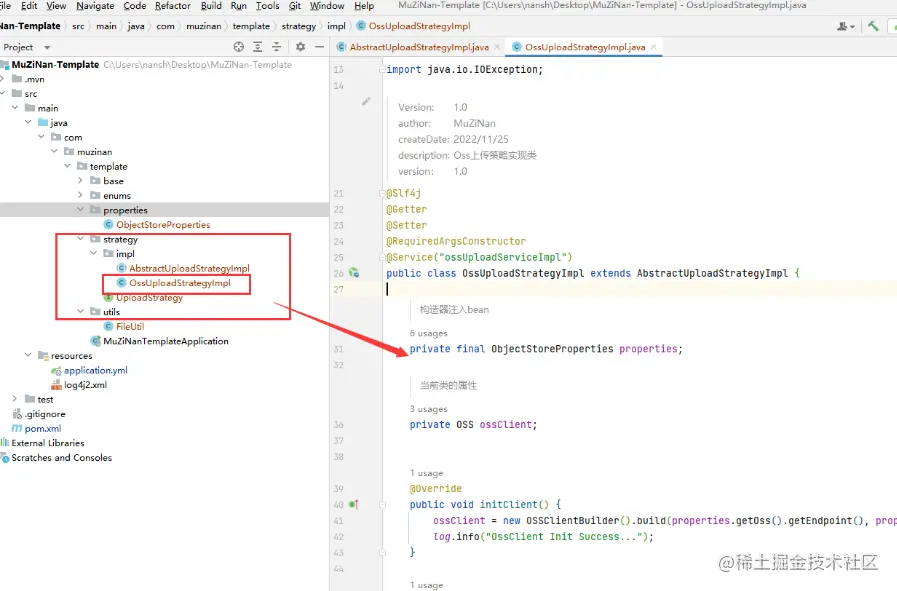
Task: Collapse the template package
Action: pyautogui.click(x=68, y=166)
